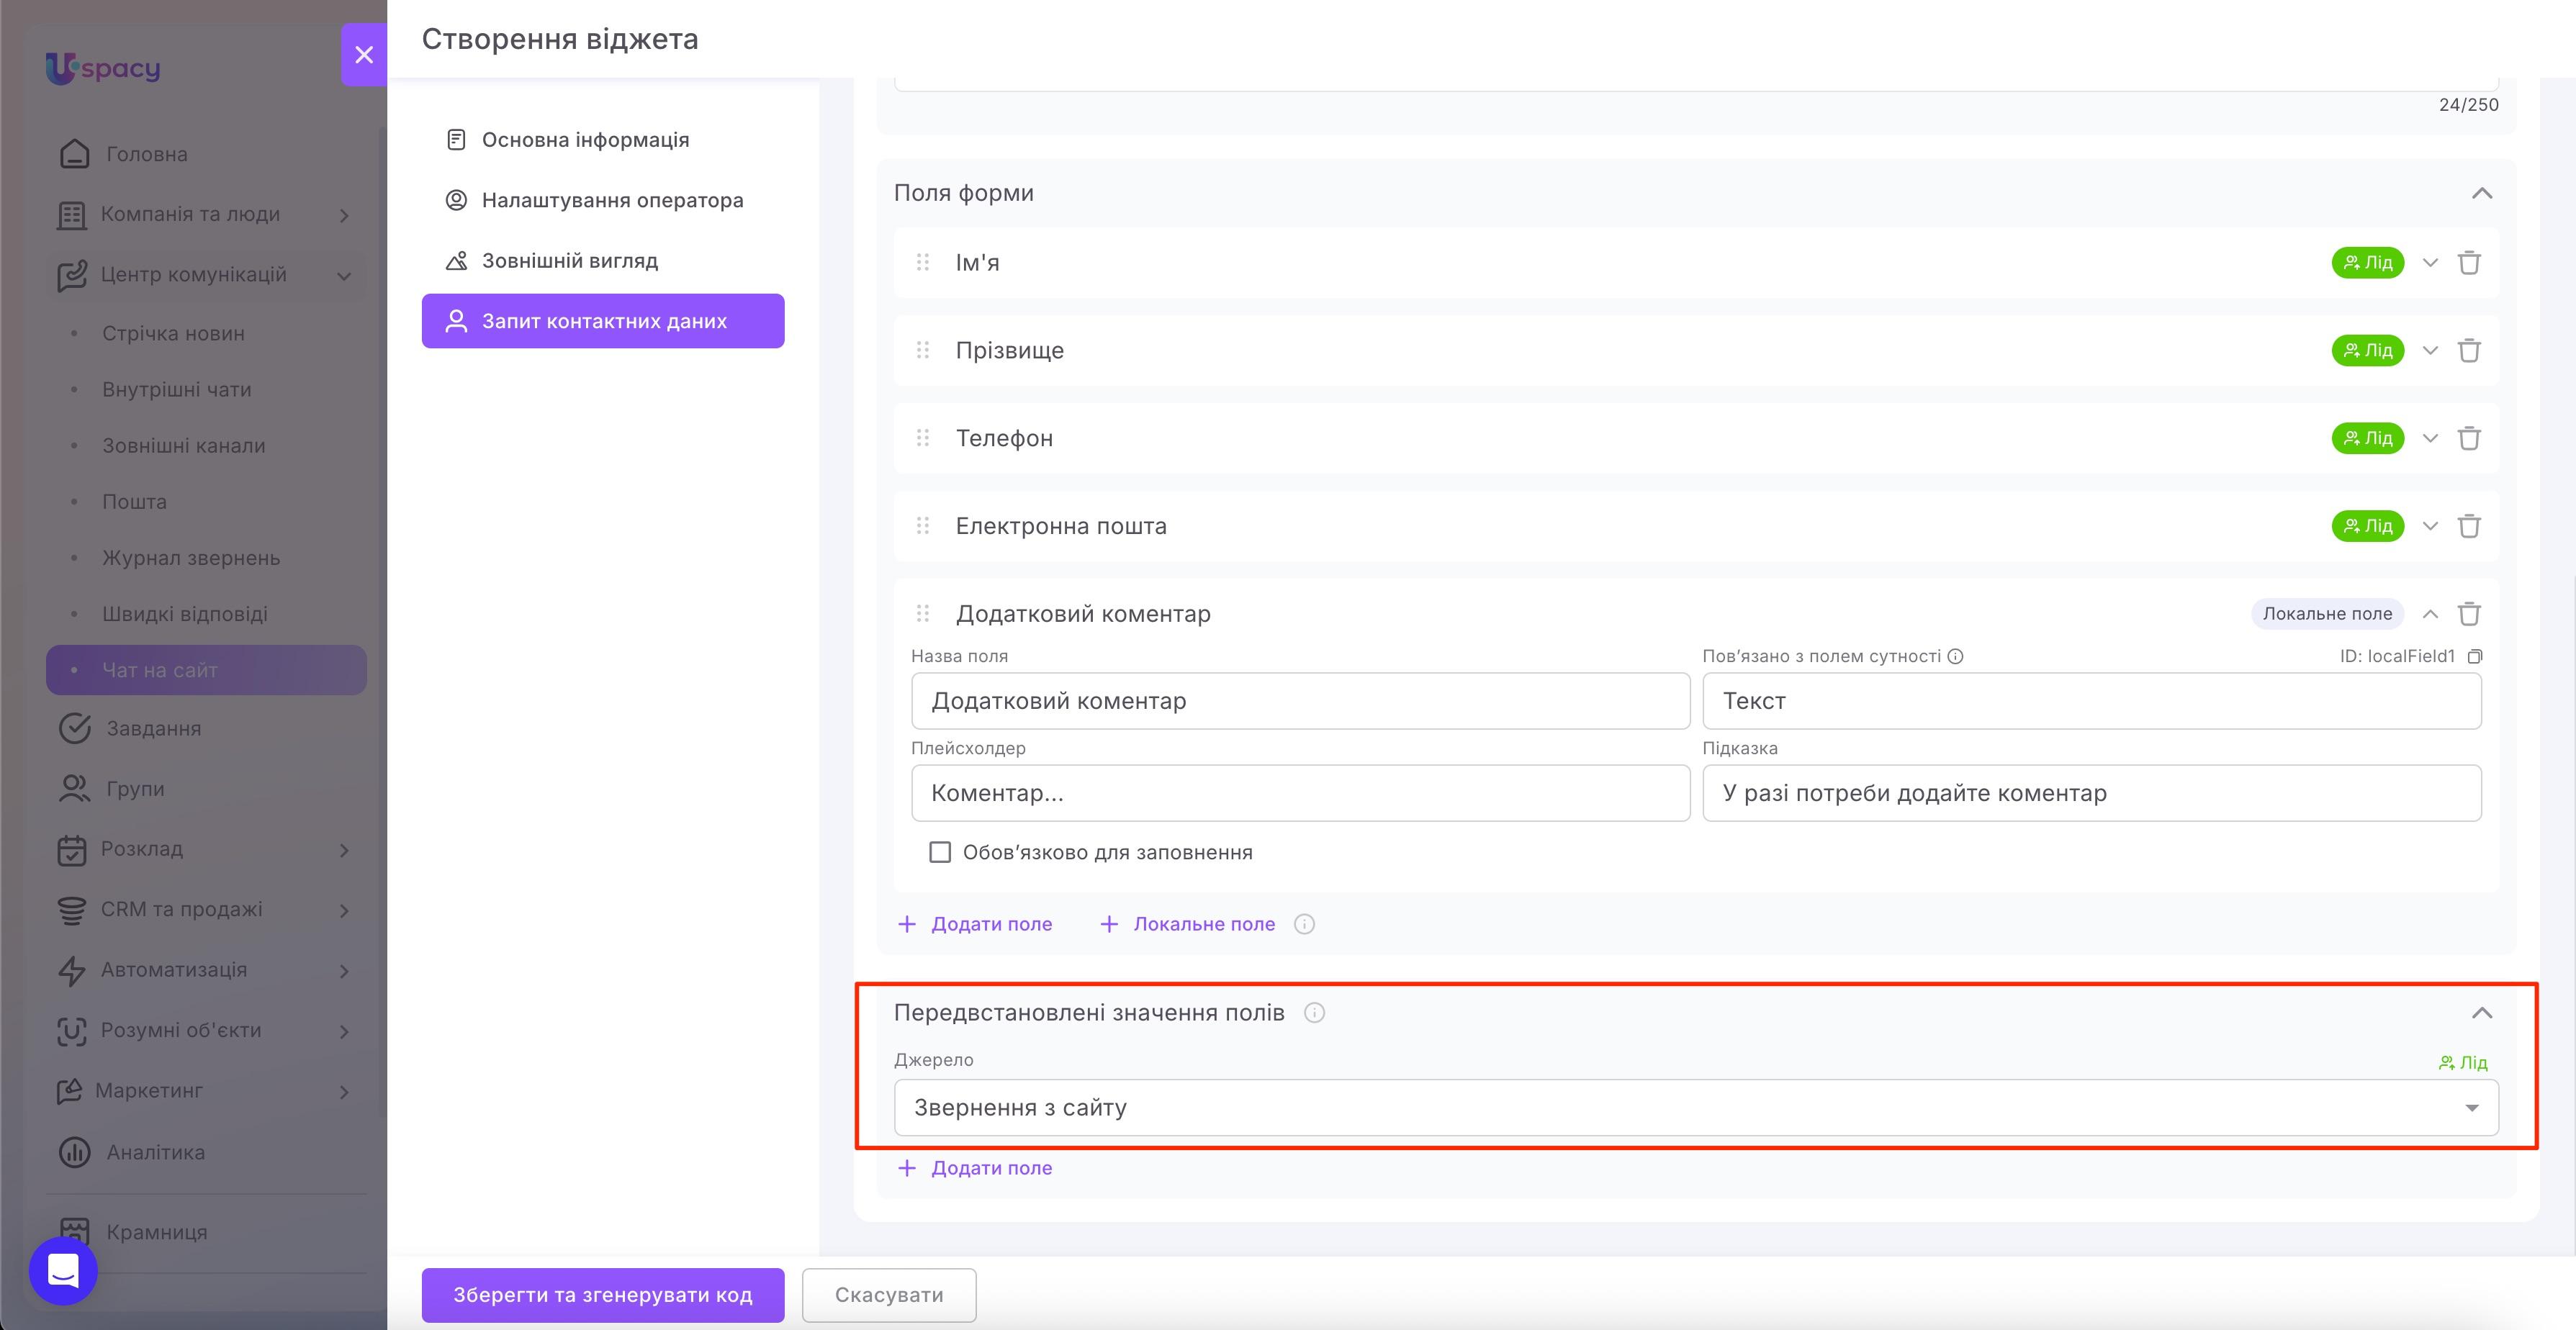Click the Локальне поле add link

pyautogui.click(x=1187, y=925)
